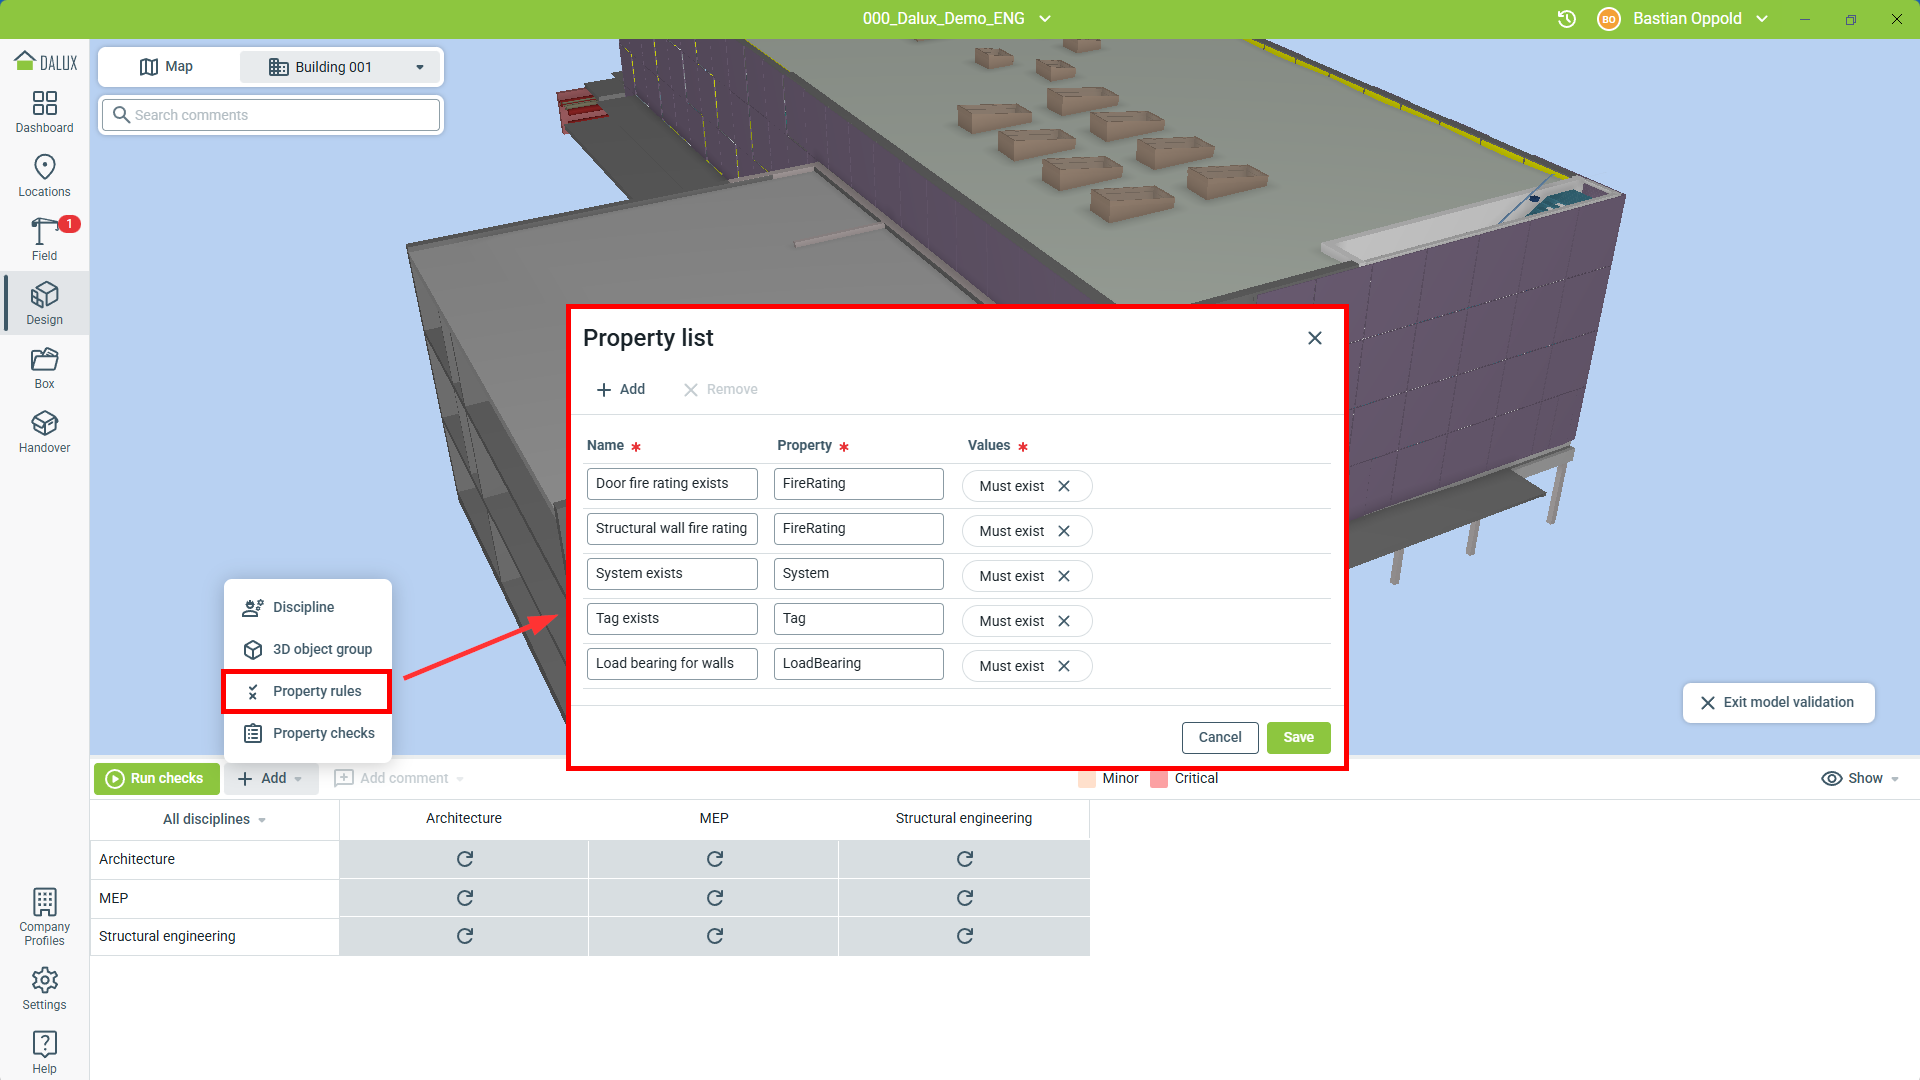Toggle the Show visibility eye option
Image resolution: width=1920 pixels, height=1080 pixels.
[x=1858, y=778]
